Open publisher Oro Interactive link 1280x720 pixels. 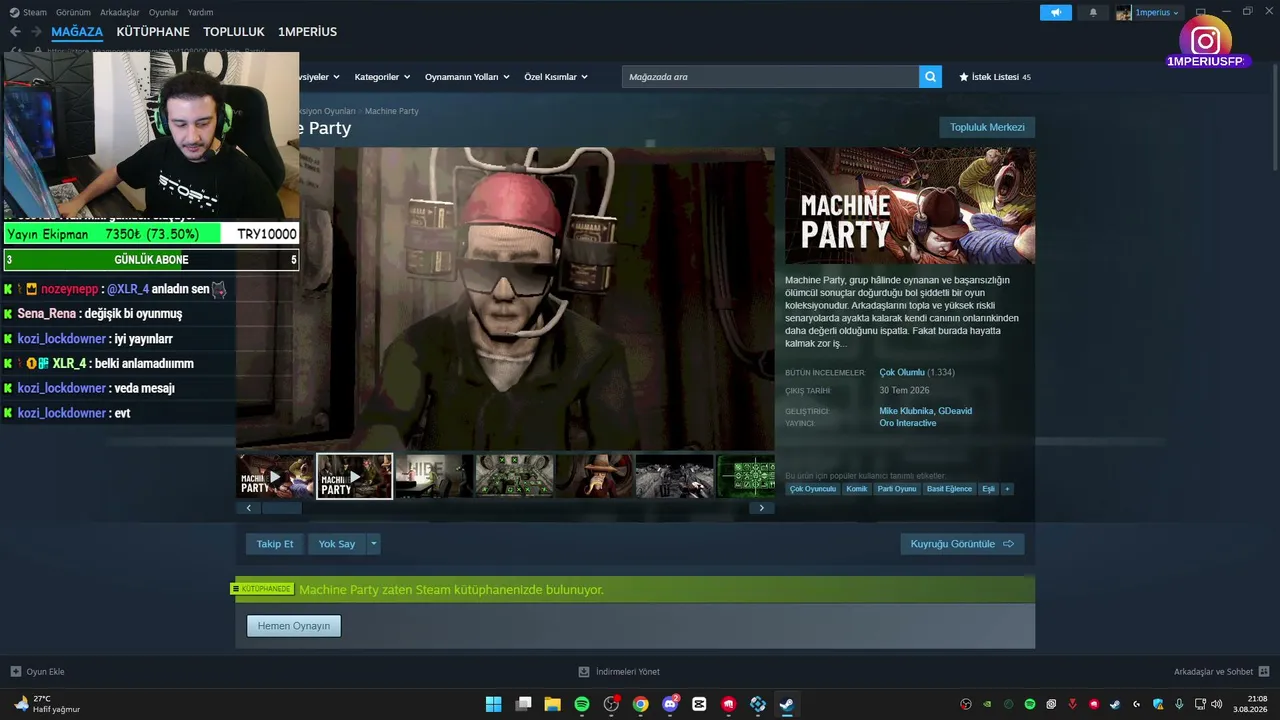click(908, 423)
